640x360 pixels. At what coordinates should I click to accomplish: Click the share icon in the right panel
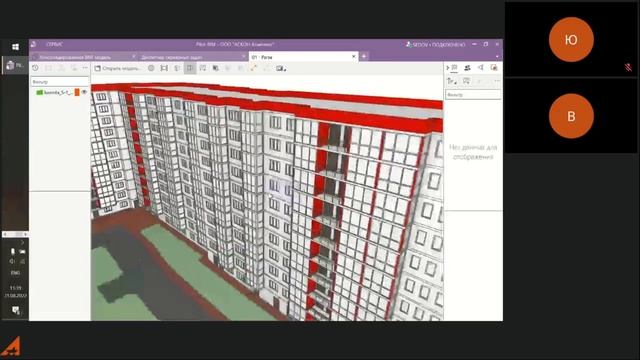coord(481,68)
